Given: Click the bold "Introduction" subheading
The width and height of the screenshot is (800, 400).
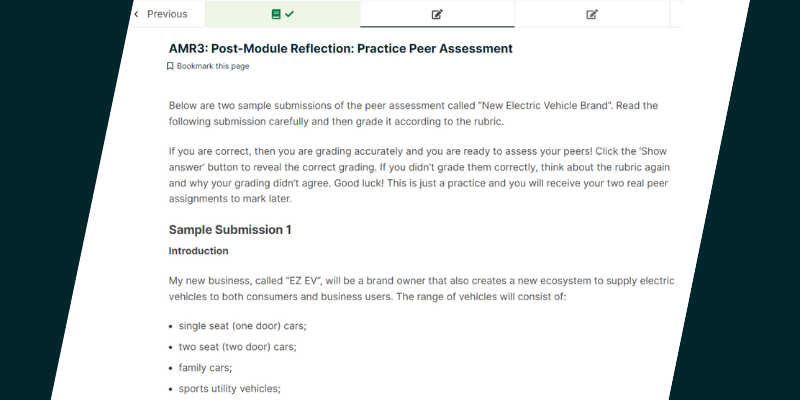Looking at the screenshot, I should coord(198,251).
